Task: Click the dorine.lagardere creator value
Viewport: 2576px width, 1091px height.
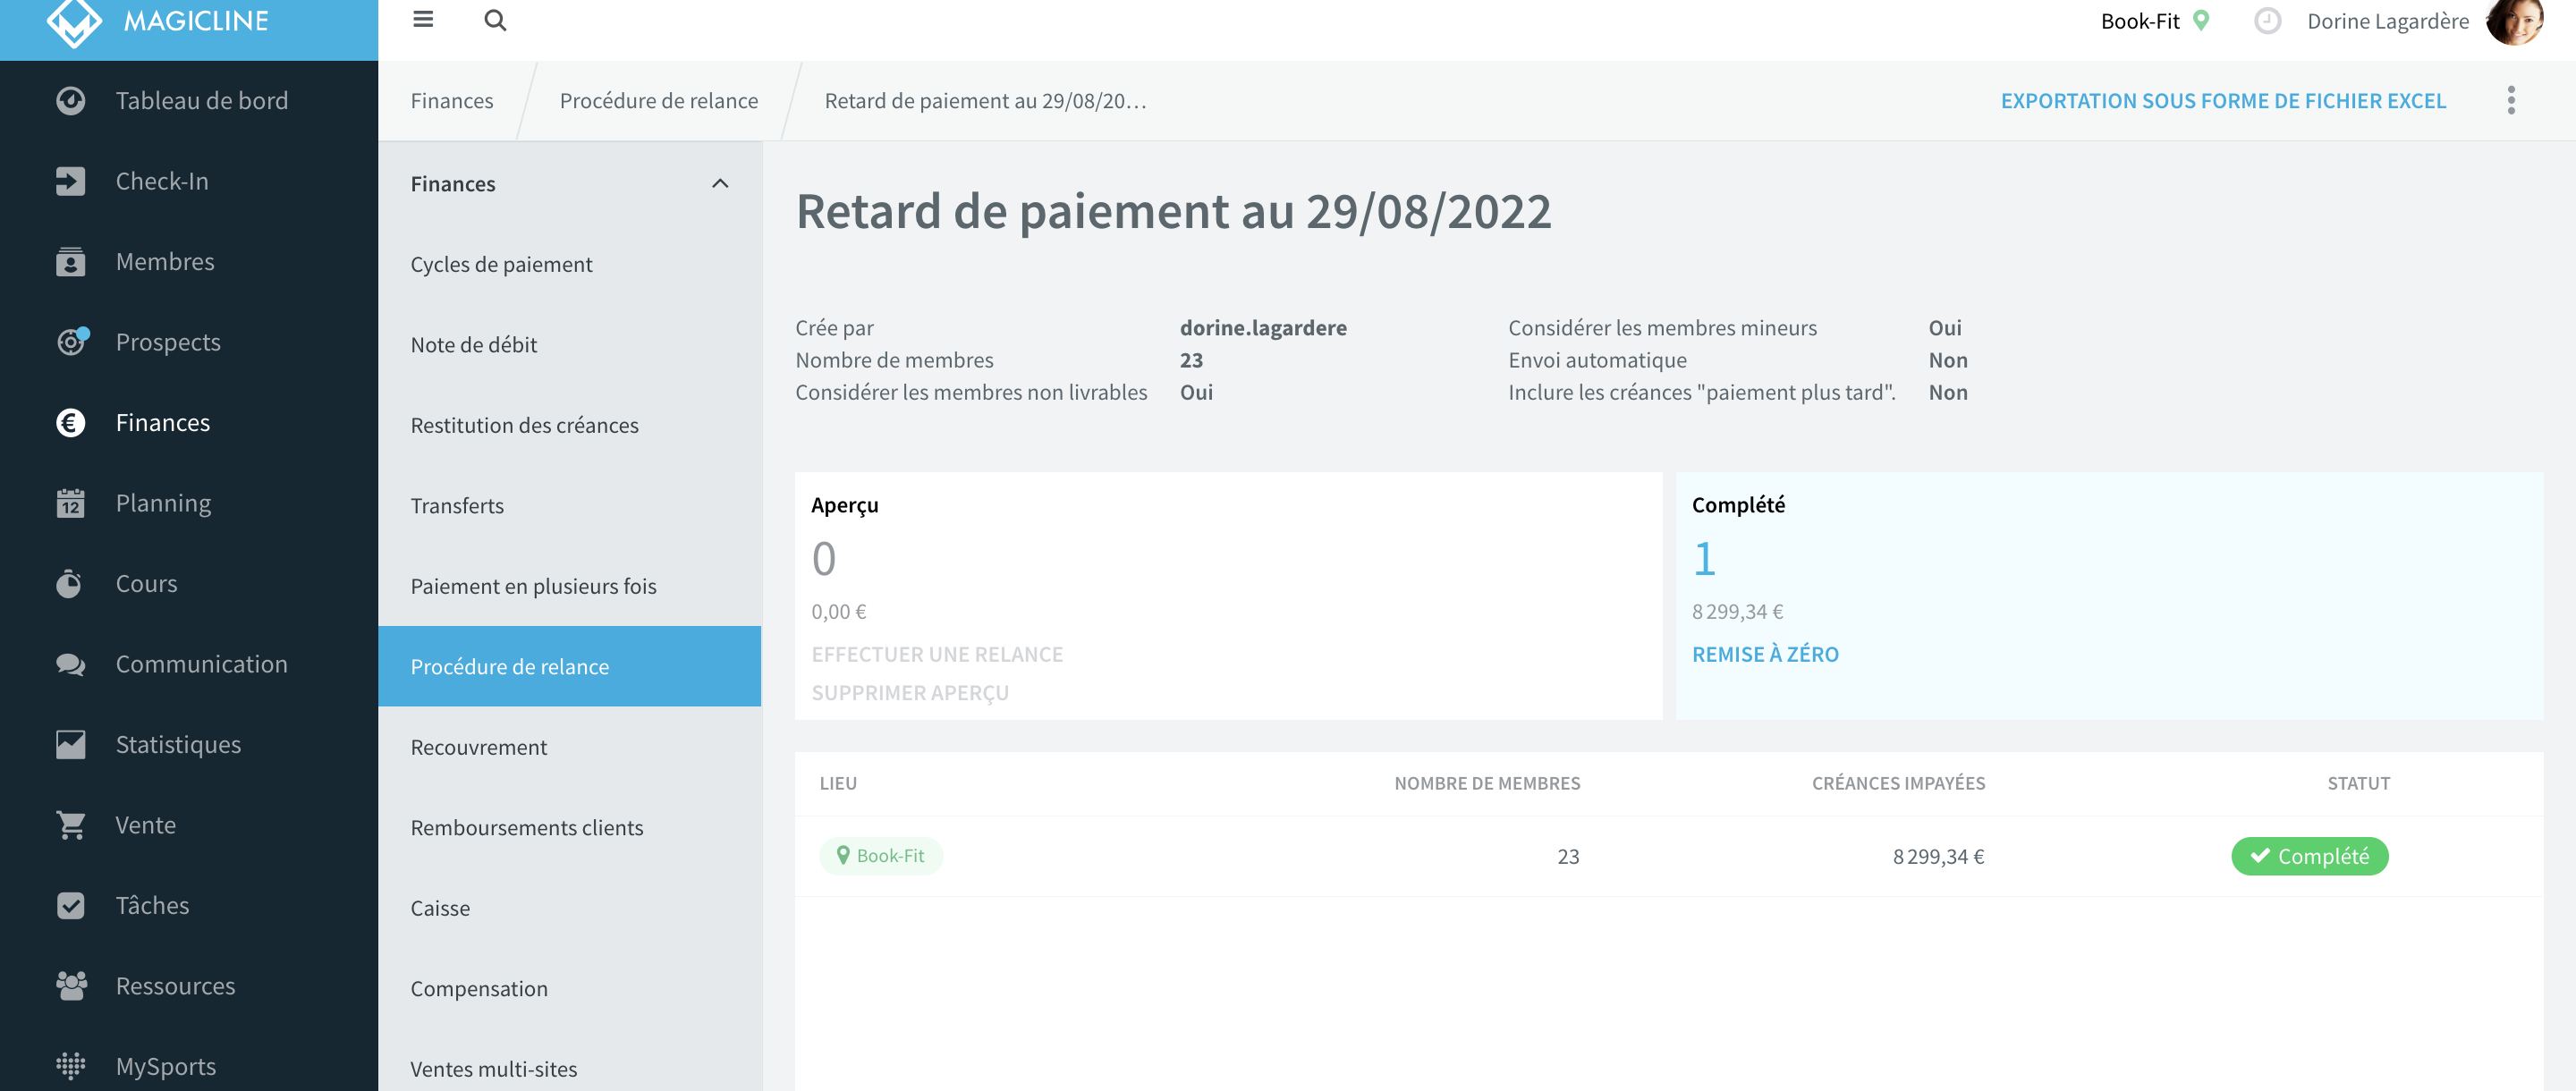Action: click(1263, 328)
